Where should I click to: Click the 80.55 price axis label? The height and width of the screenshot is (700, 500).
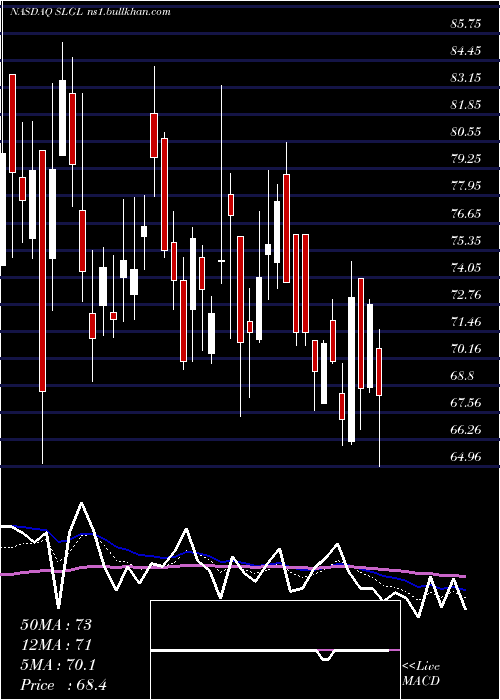tap(466, 132)
